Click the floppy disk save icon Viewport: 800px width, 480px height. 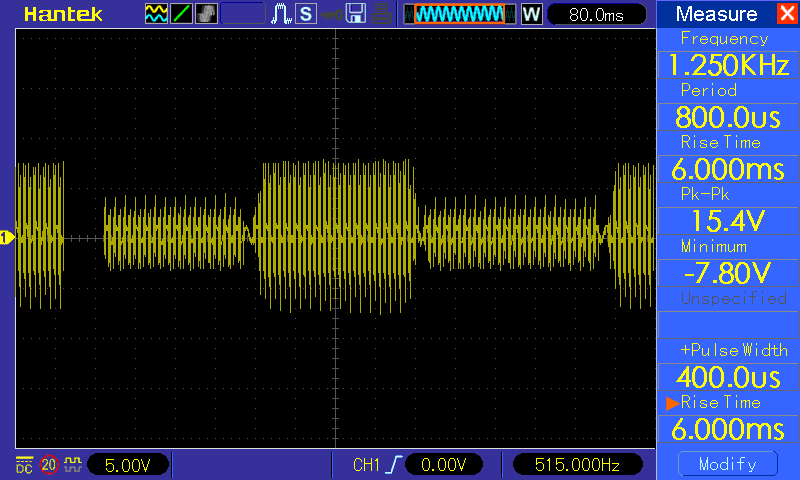[x=356, y=14]
